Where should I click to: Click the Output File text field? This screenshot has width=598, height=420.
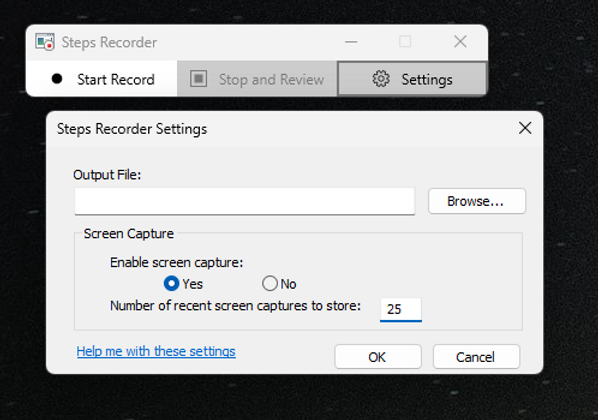coord(244,201)
